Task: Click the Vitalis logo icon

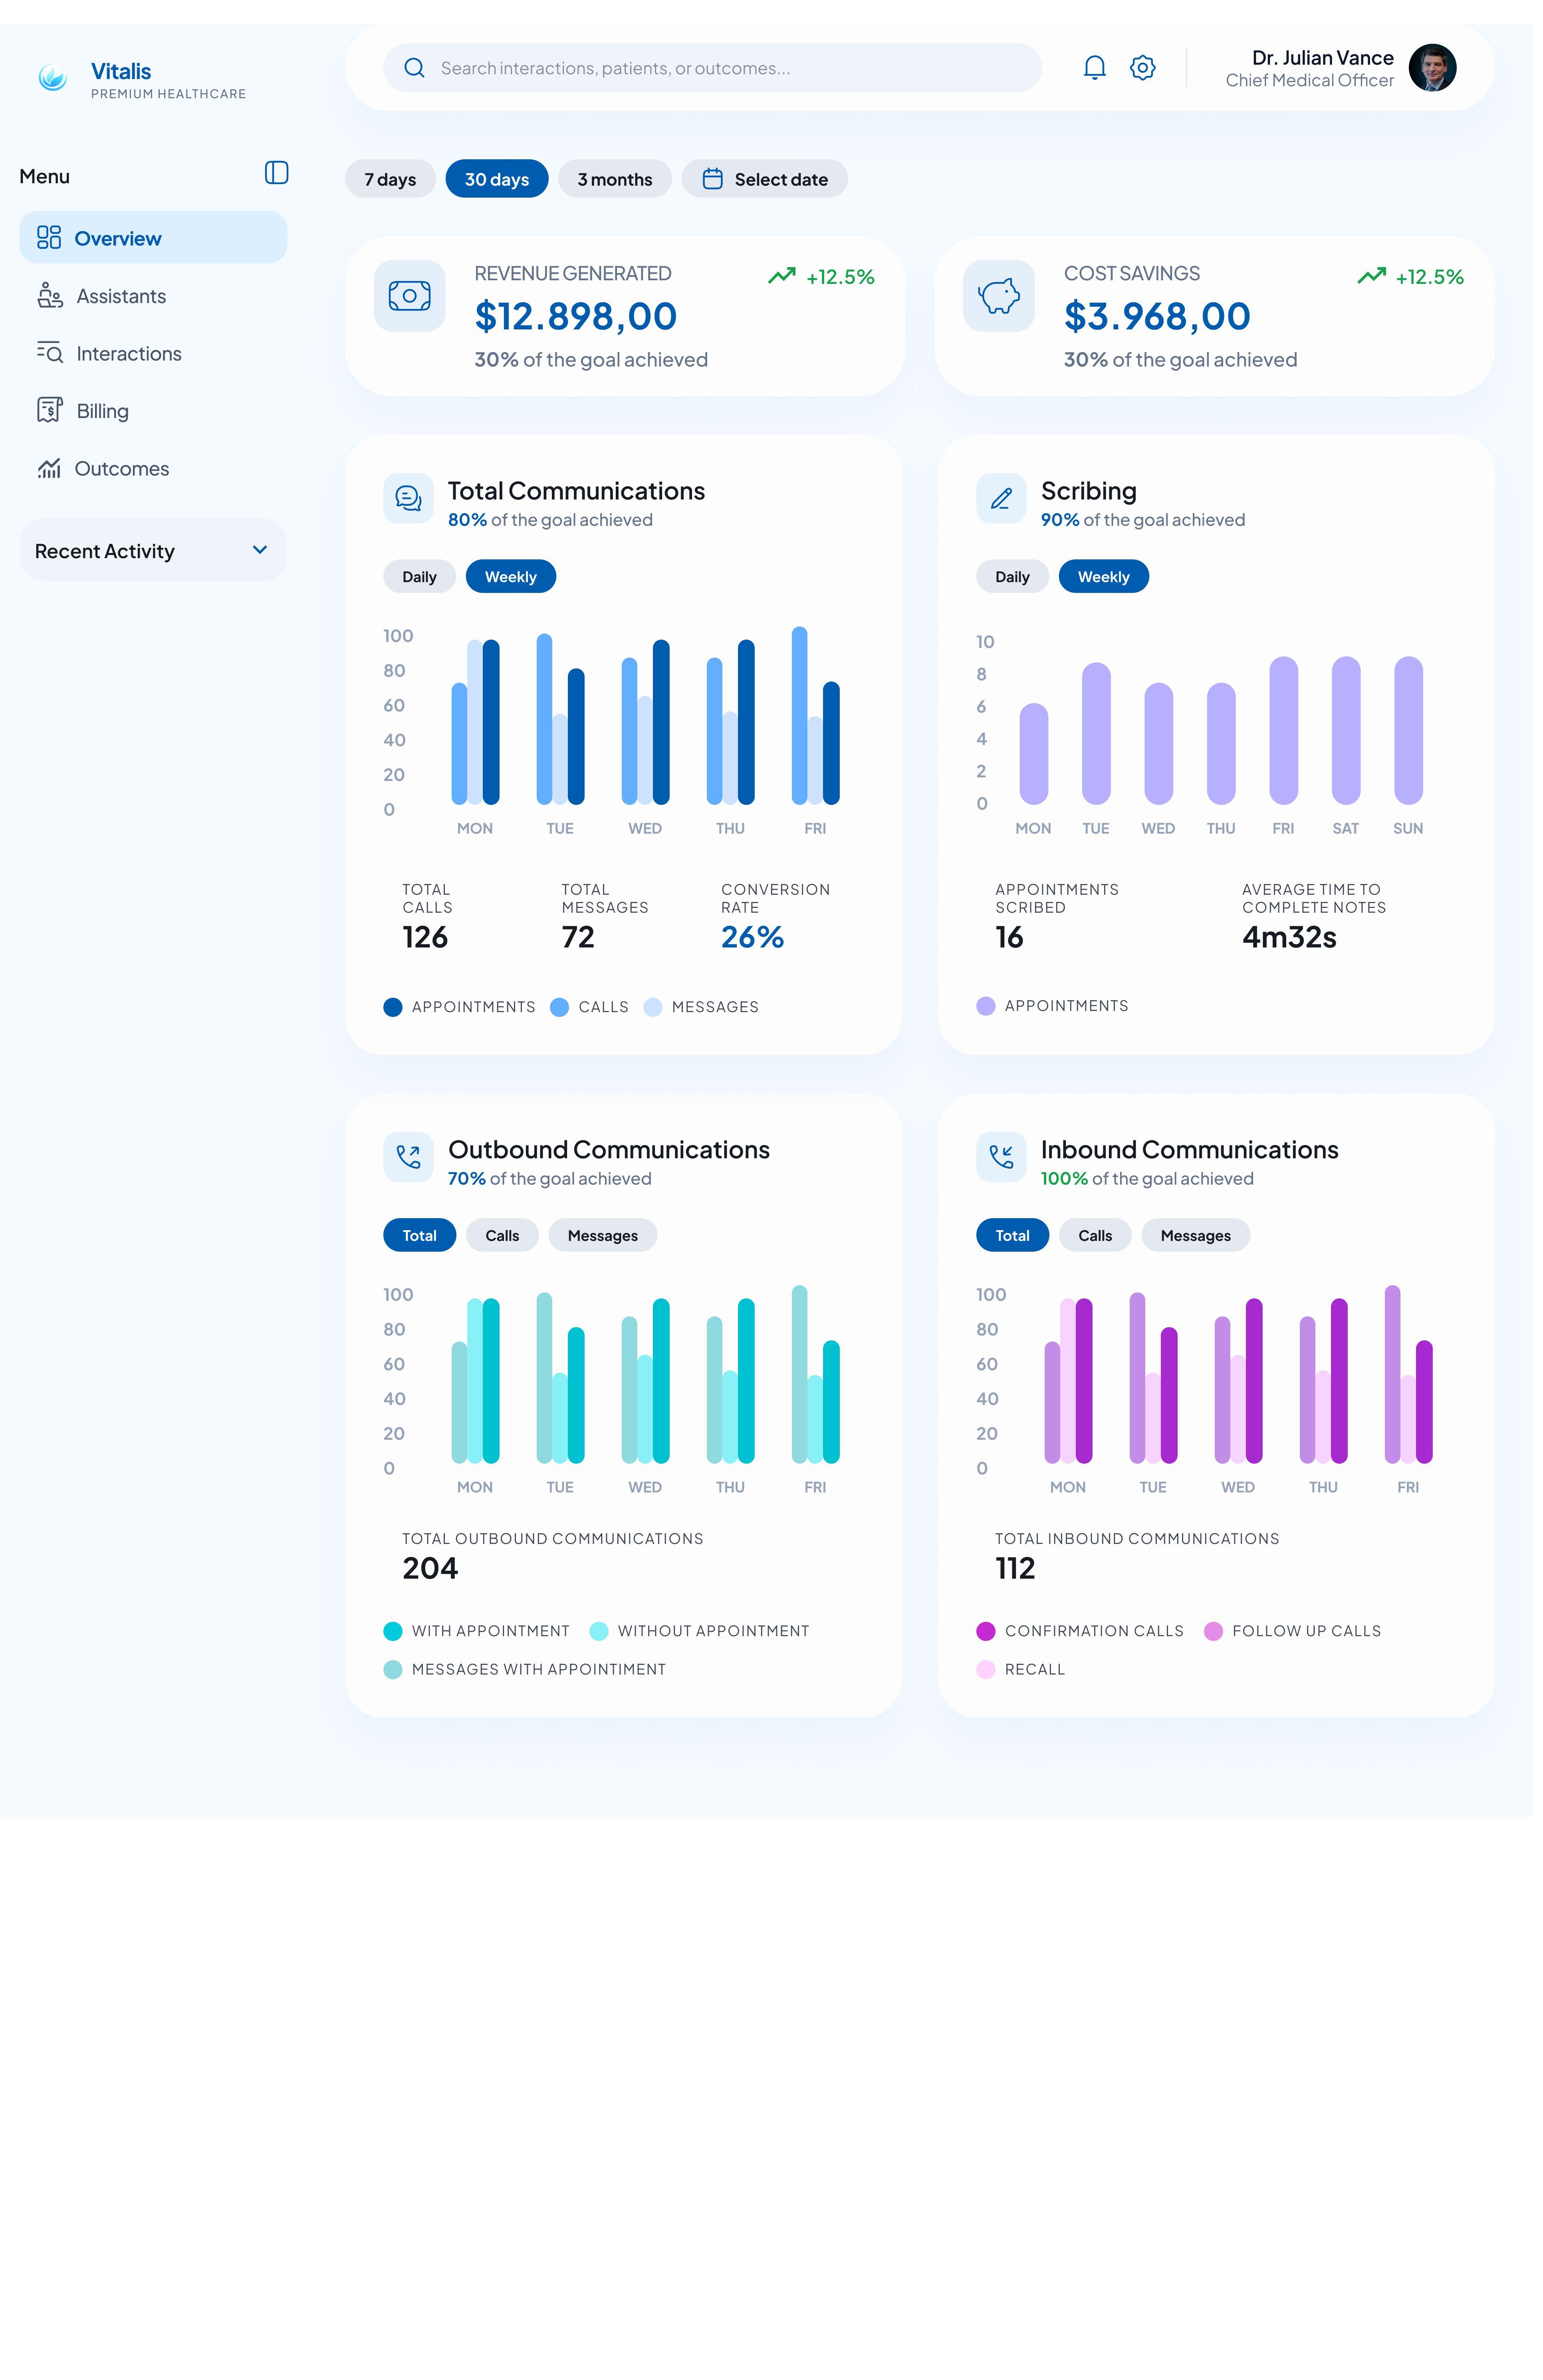Action: click(x=52, y=77)
